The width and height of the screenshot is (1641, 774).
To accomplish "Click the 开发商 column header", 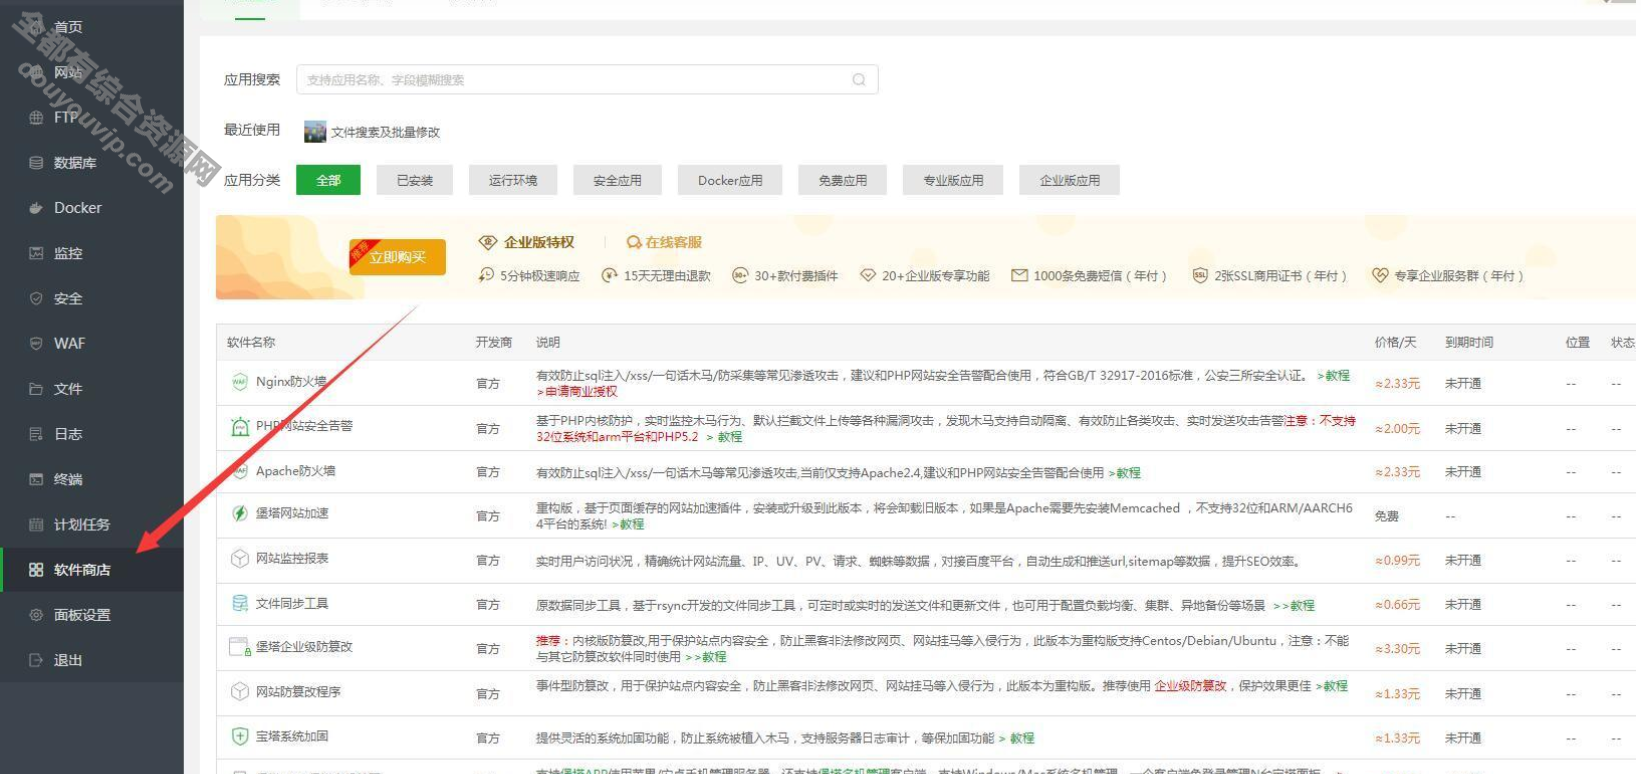I will (494, 342).
